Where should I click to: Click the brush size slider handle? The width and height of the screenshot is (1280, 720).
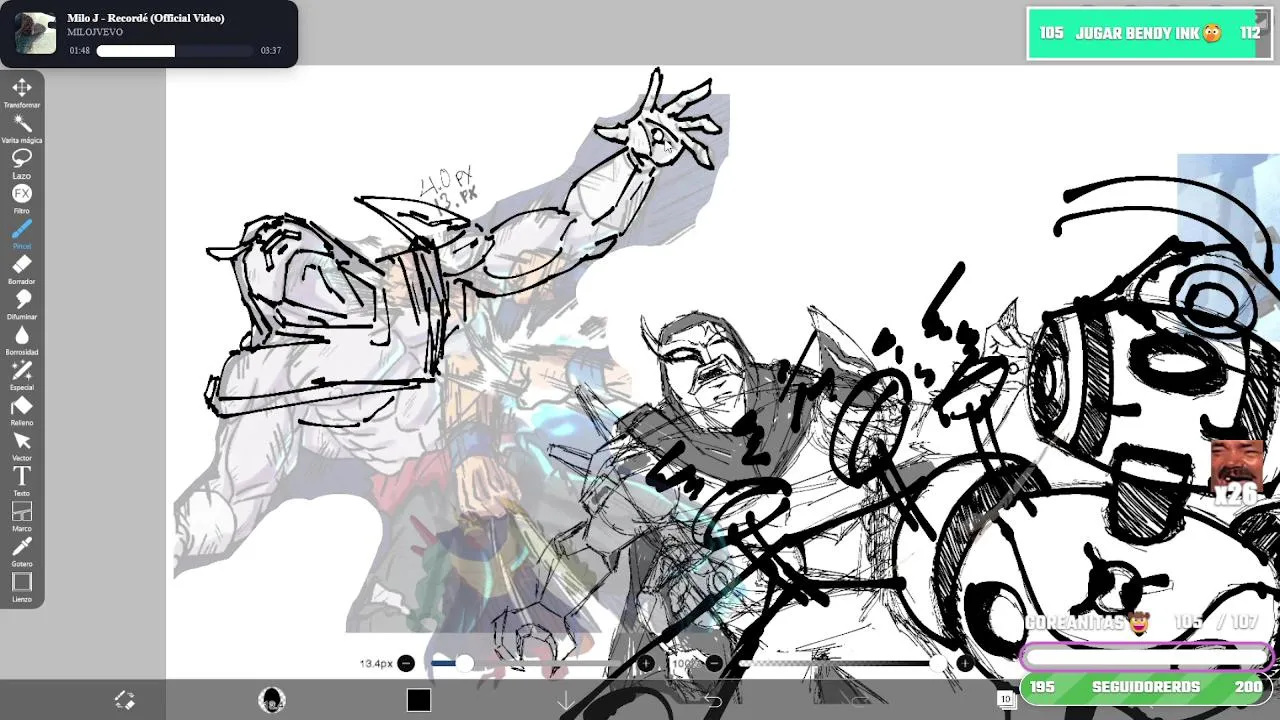465,663
